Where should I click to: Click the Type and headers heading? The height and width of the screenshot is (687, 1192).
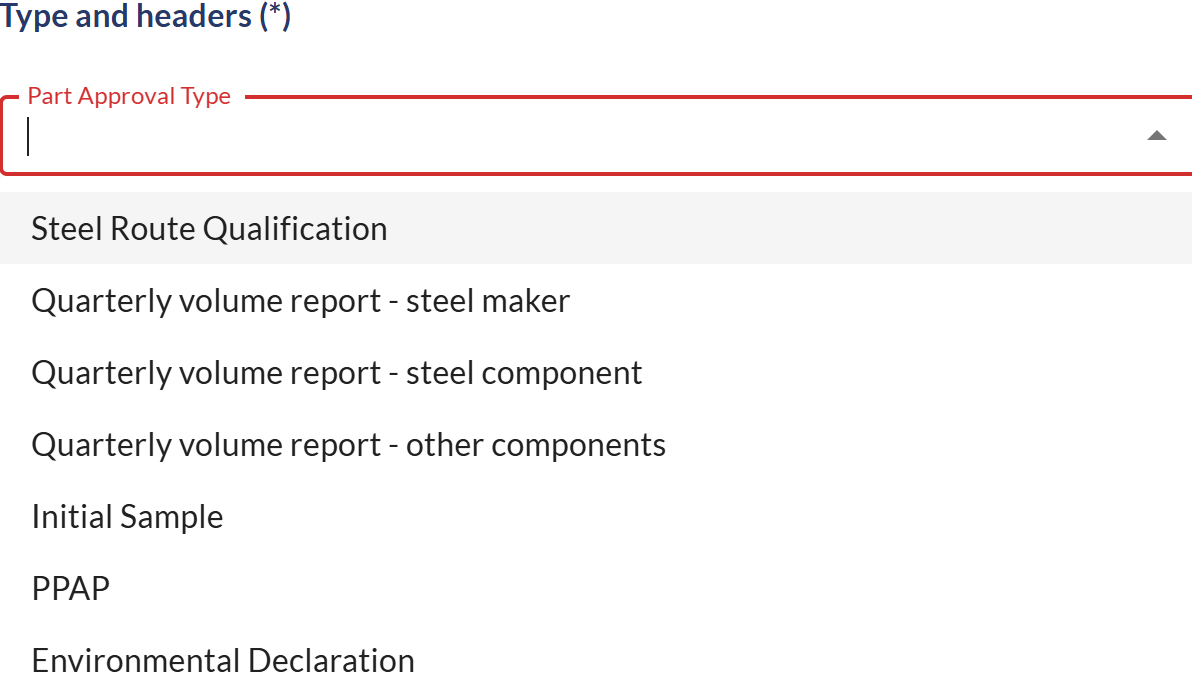tap(145, 17)
